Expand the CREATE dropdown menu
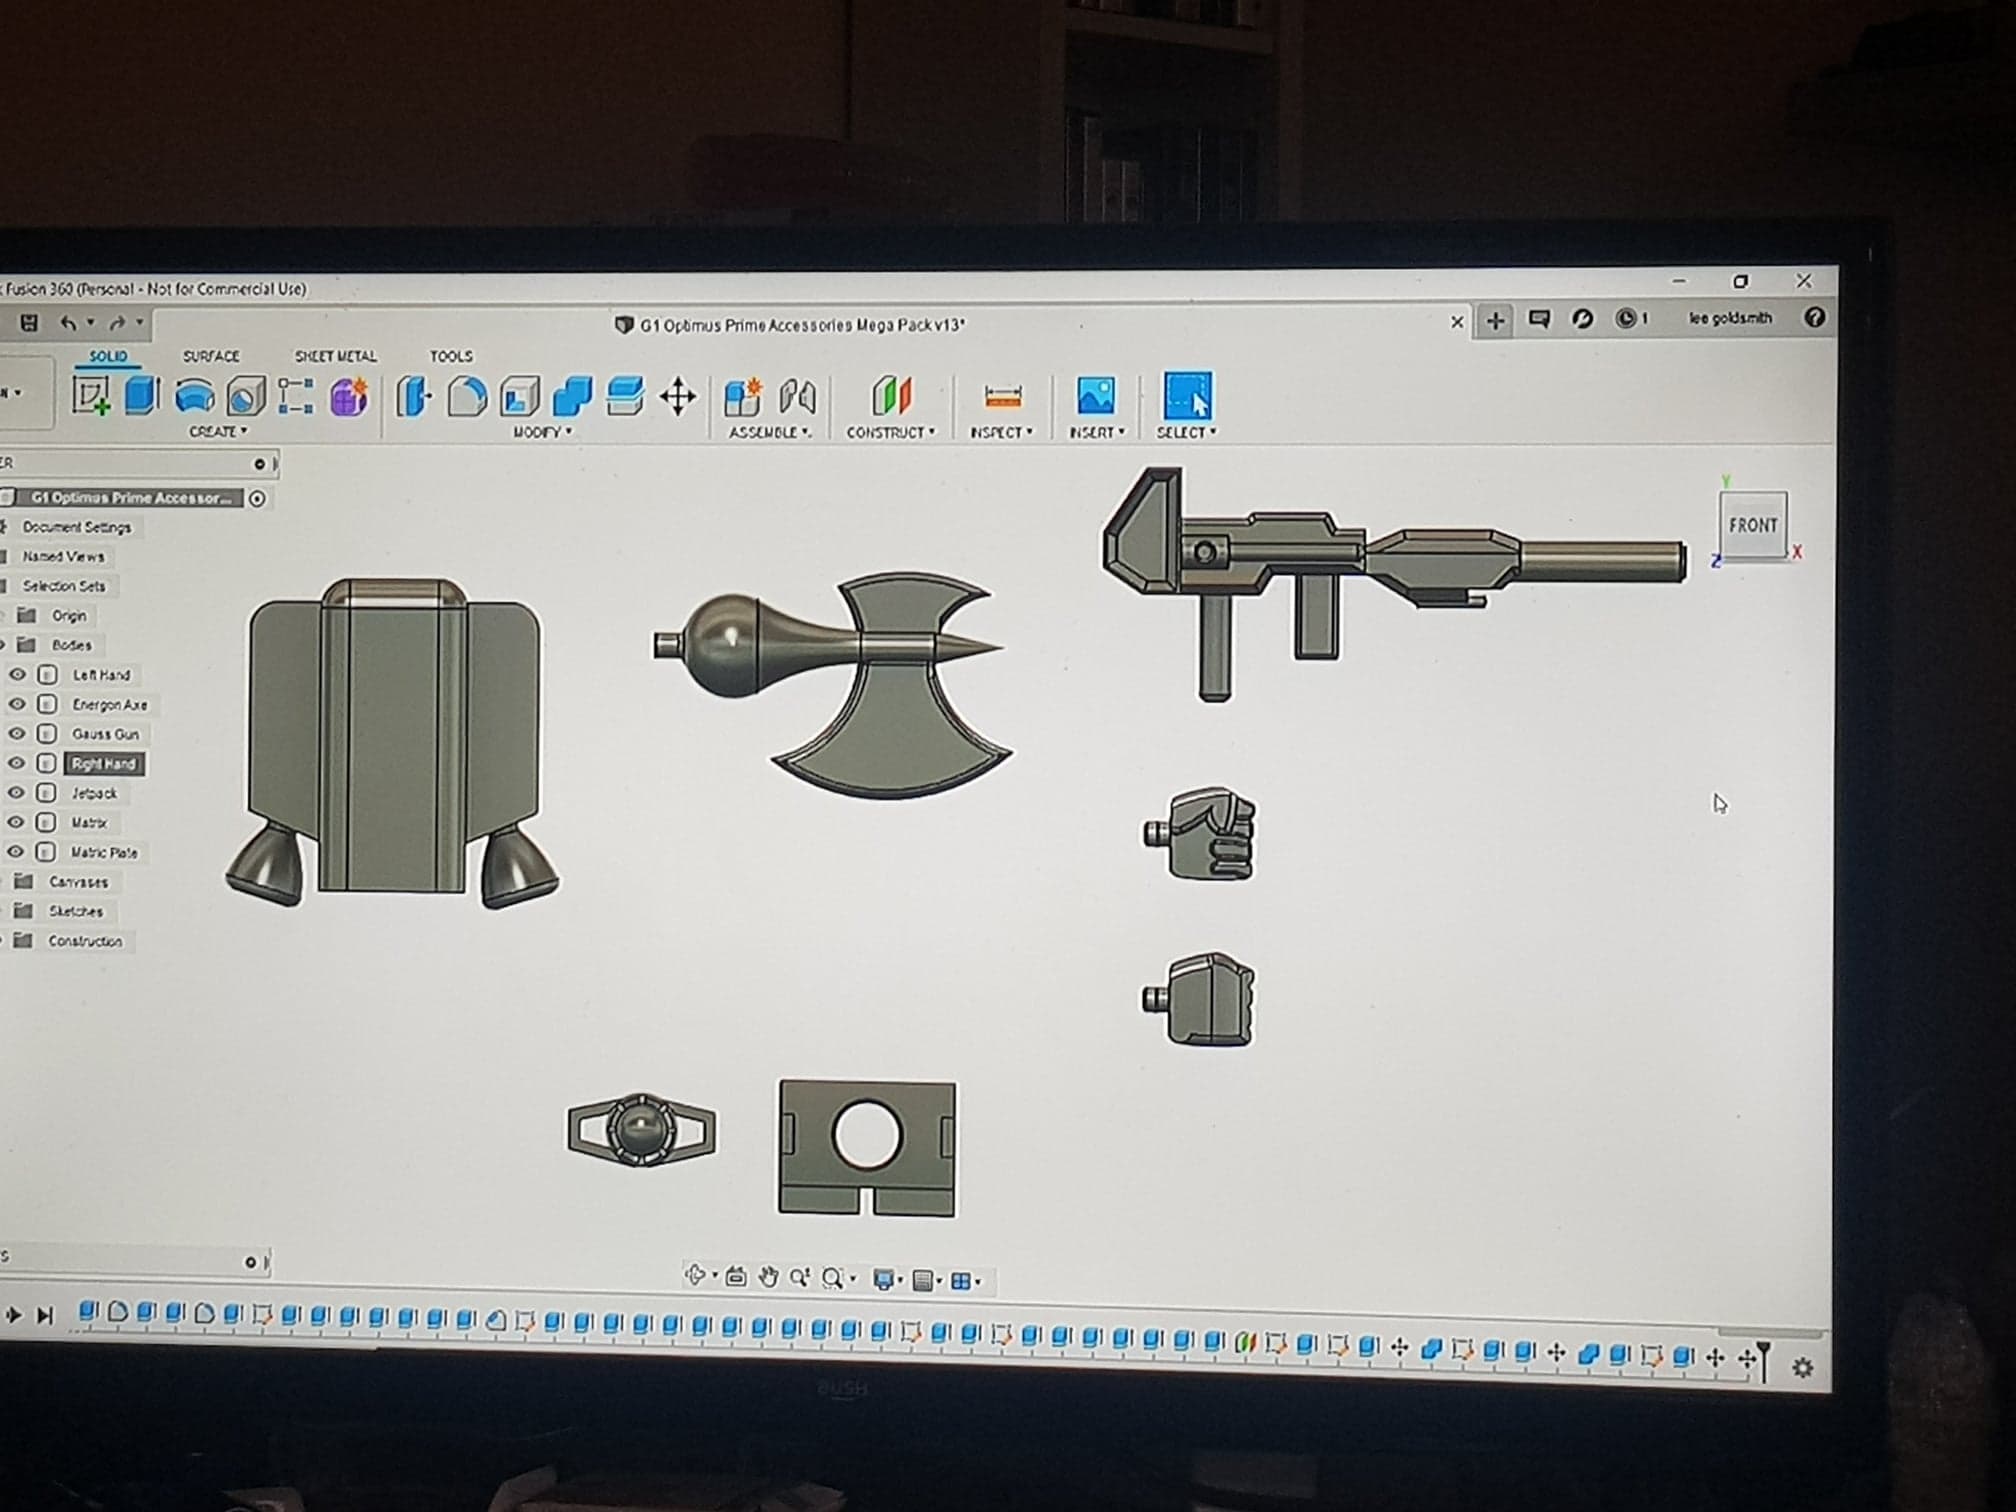The width and height of the screenshot is (2016, 1512). click(218, 432)
